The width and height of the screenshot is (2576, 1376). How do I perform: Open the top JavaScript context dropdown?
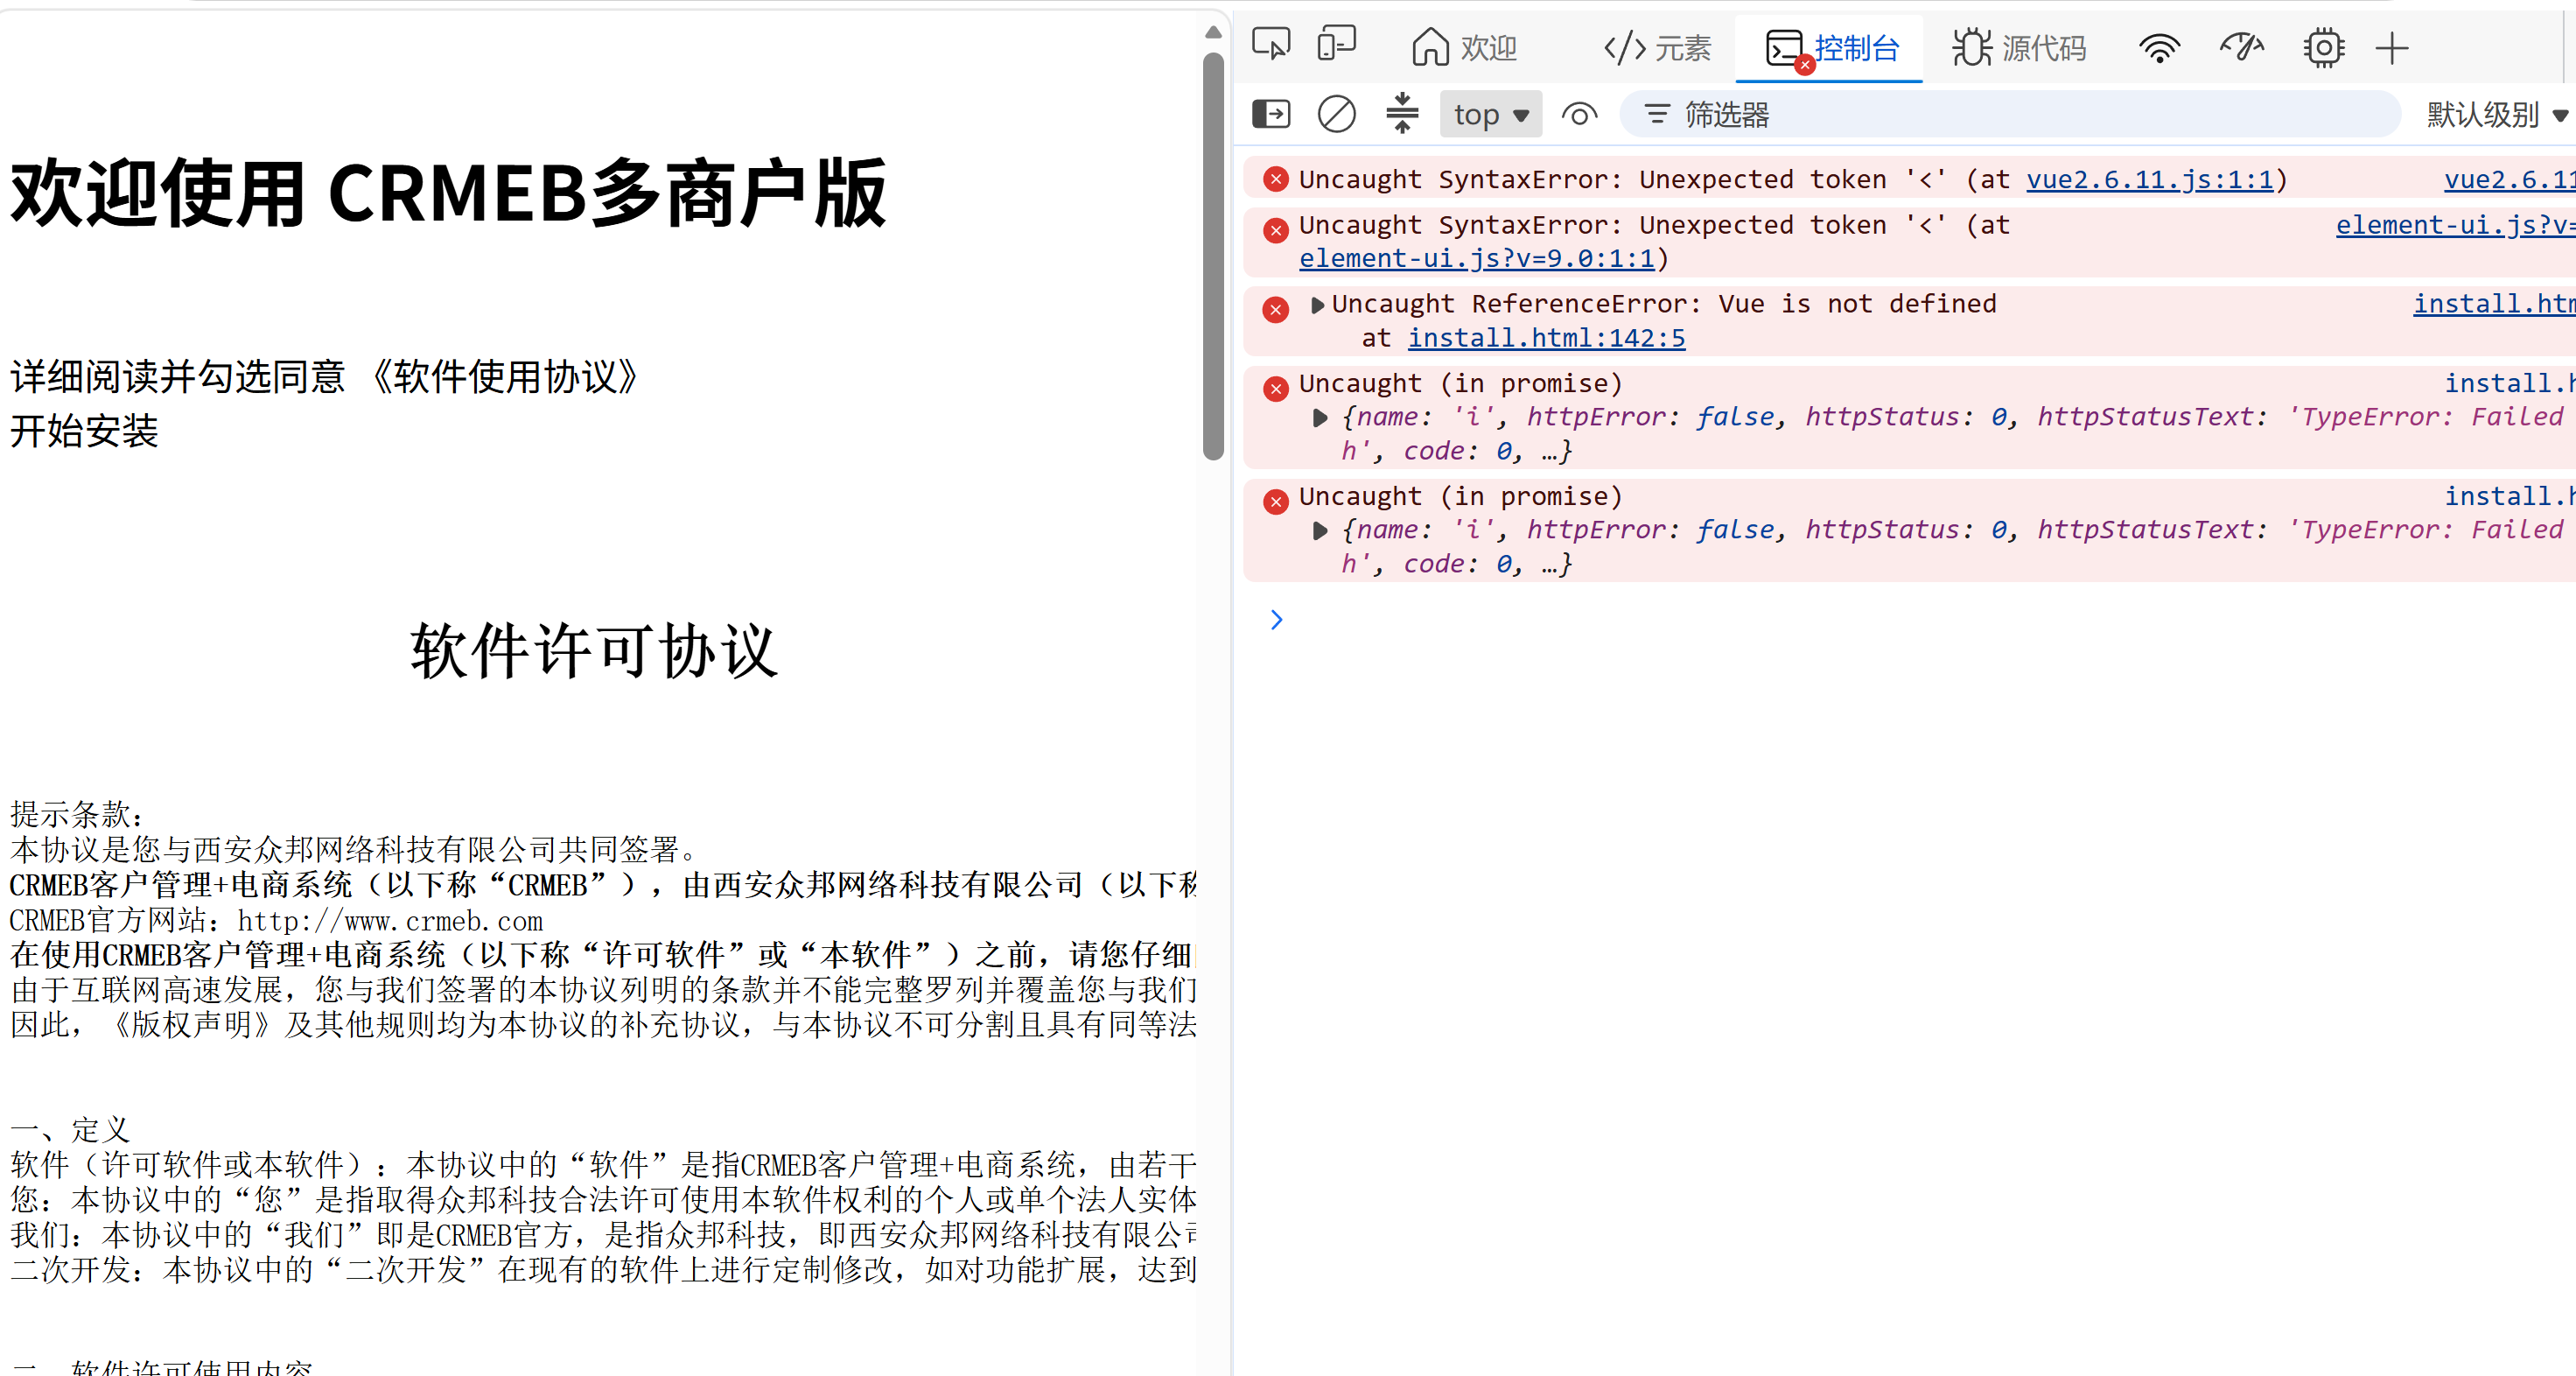(1490, 114)
